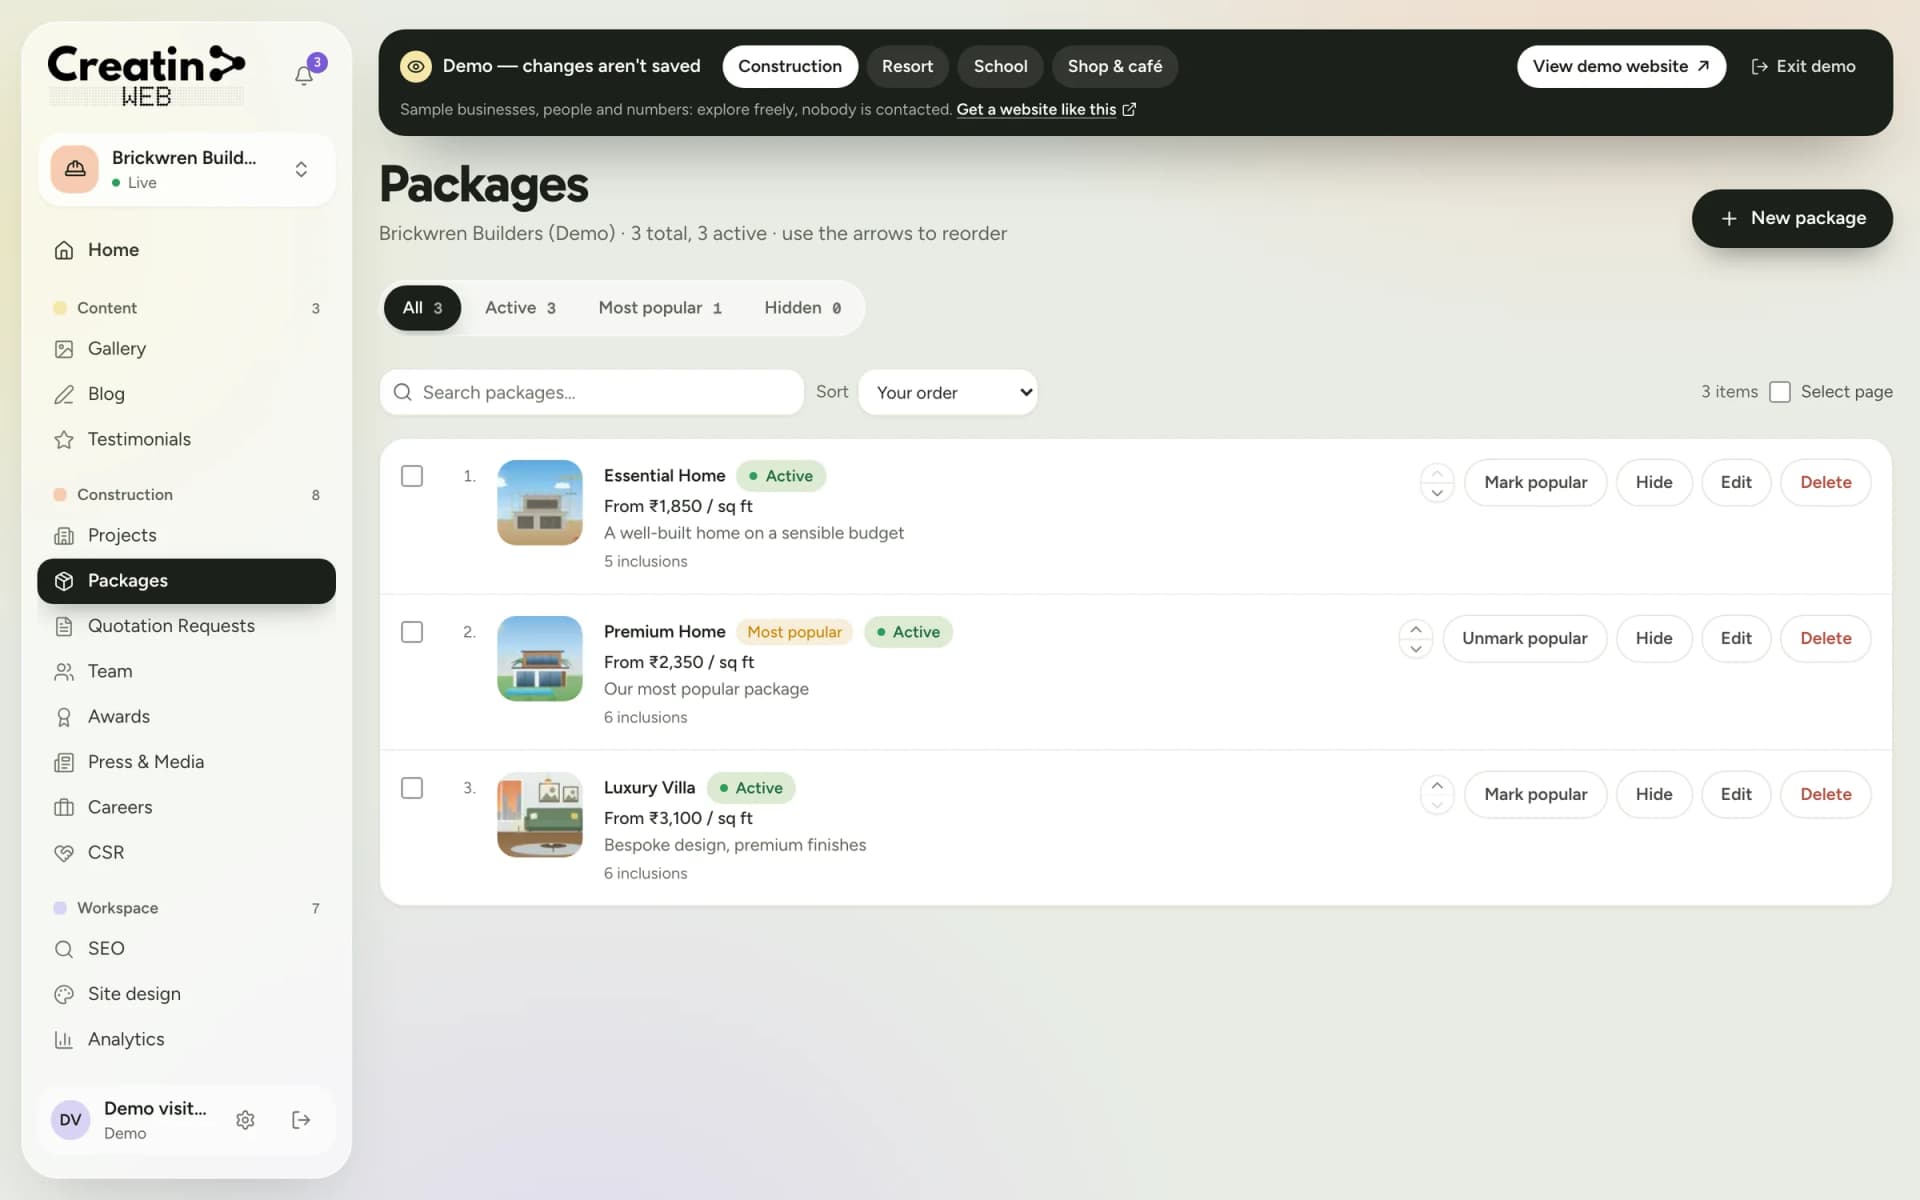
Task: Open Press & Media page
Action: click(x=186, y=762)
